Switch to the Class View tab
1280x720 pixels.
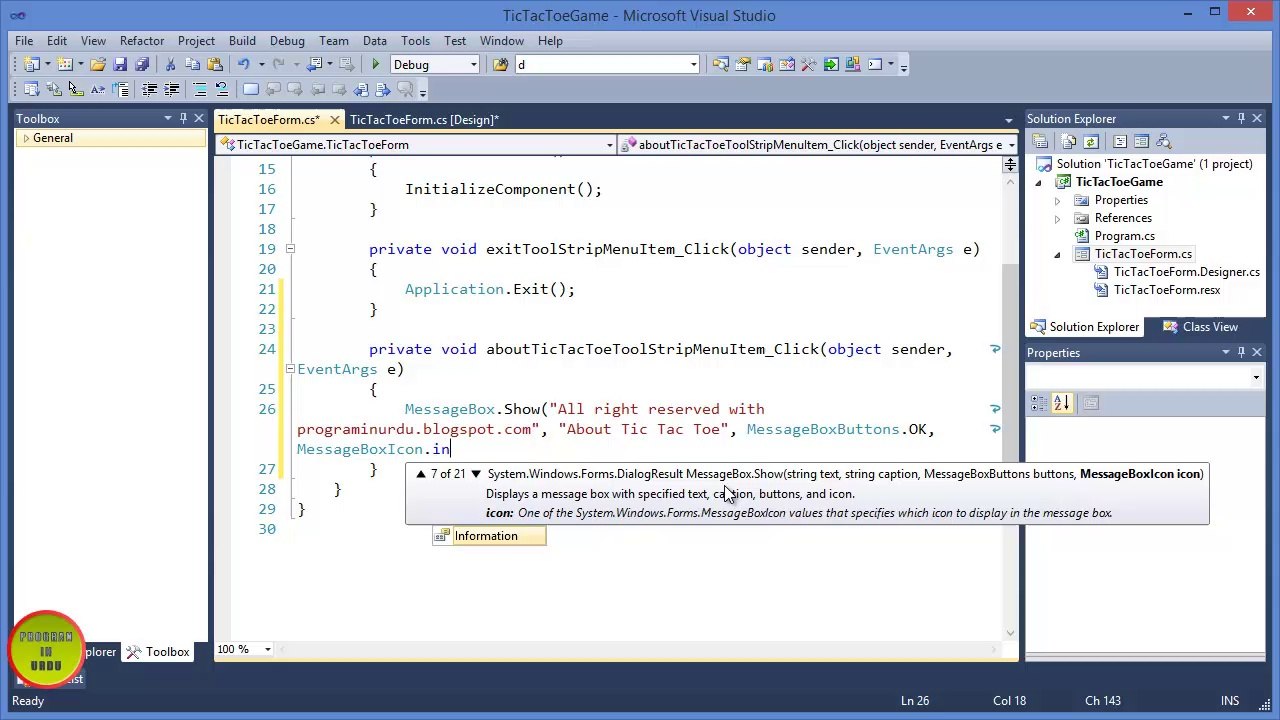[x=1200, y=327]
